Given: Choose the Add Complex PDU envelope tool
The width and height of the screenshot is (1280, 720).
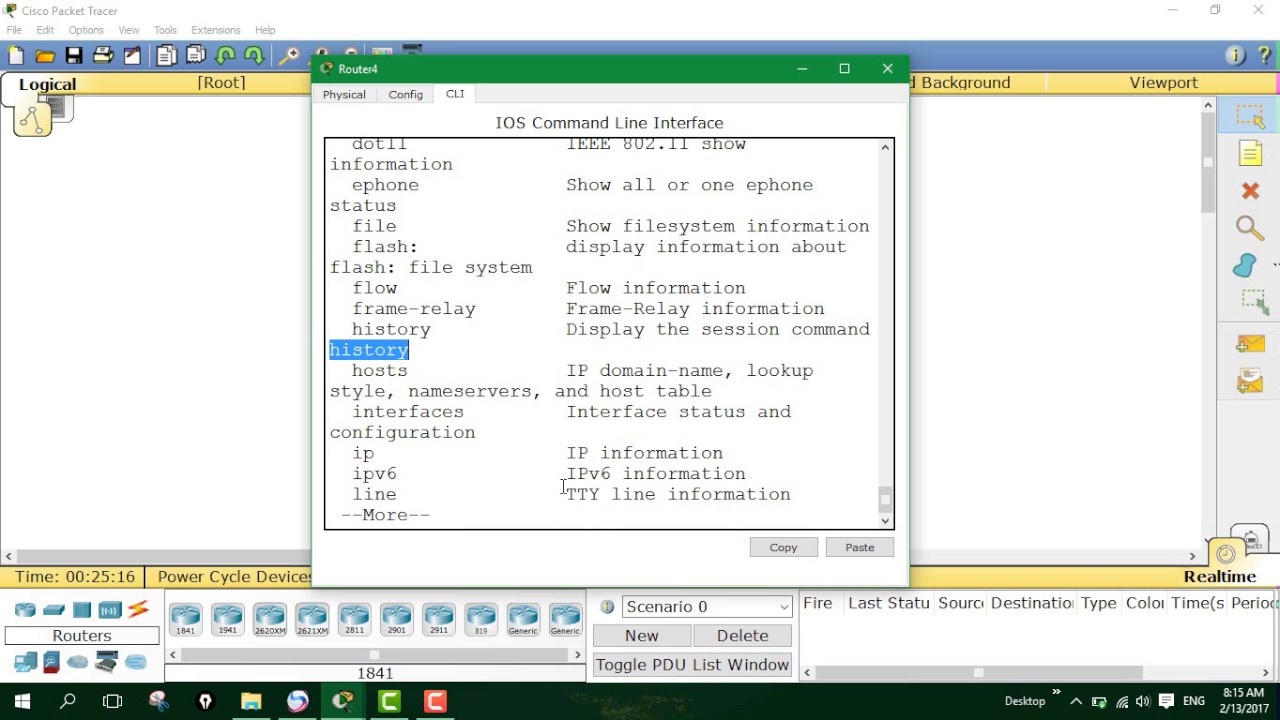Looking at the screenshot, I should 1250,381.
